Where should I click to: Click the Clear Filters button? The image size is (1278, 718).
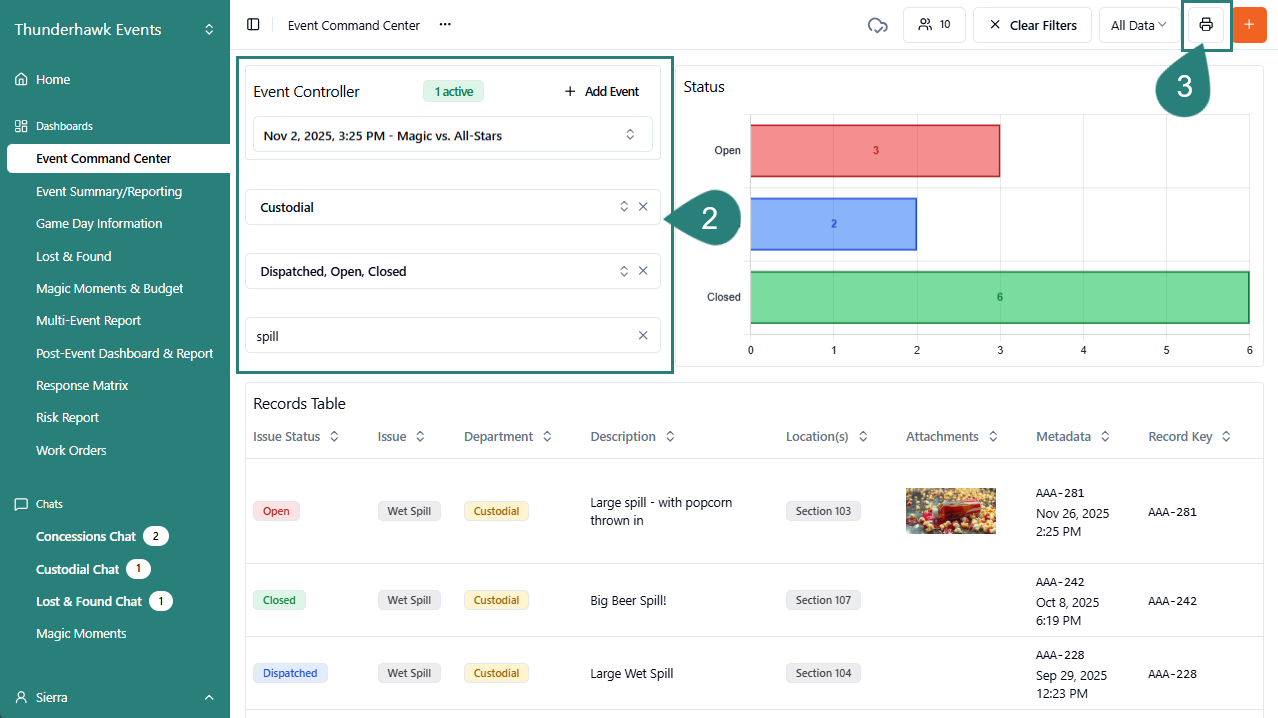1033,25
